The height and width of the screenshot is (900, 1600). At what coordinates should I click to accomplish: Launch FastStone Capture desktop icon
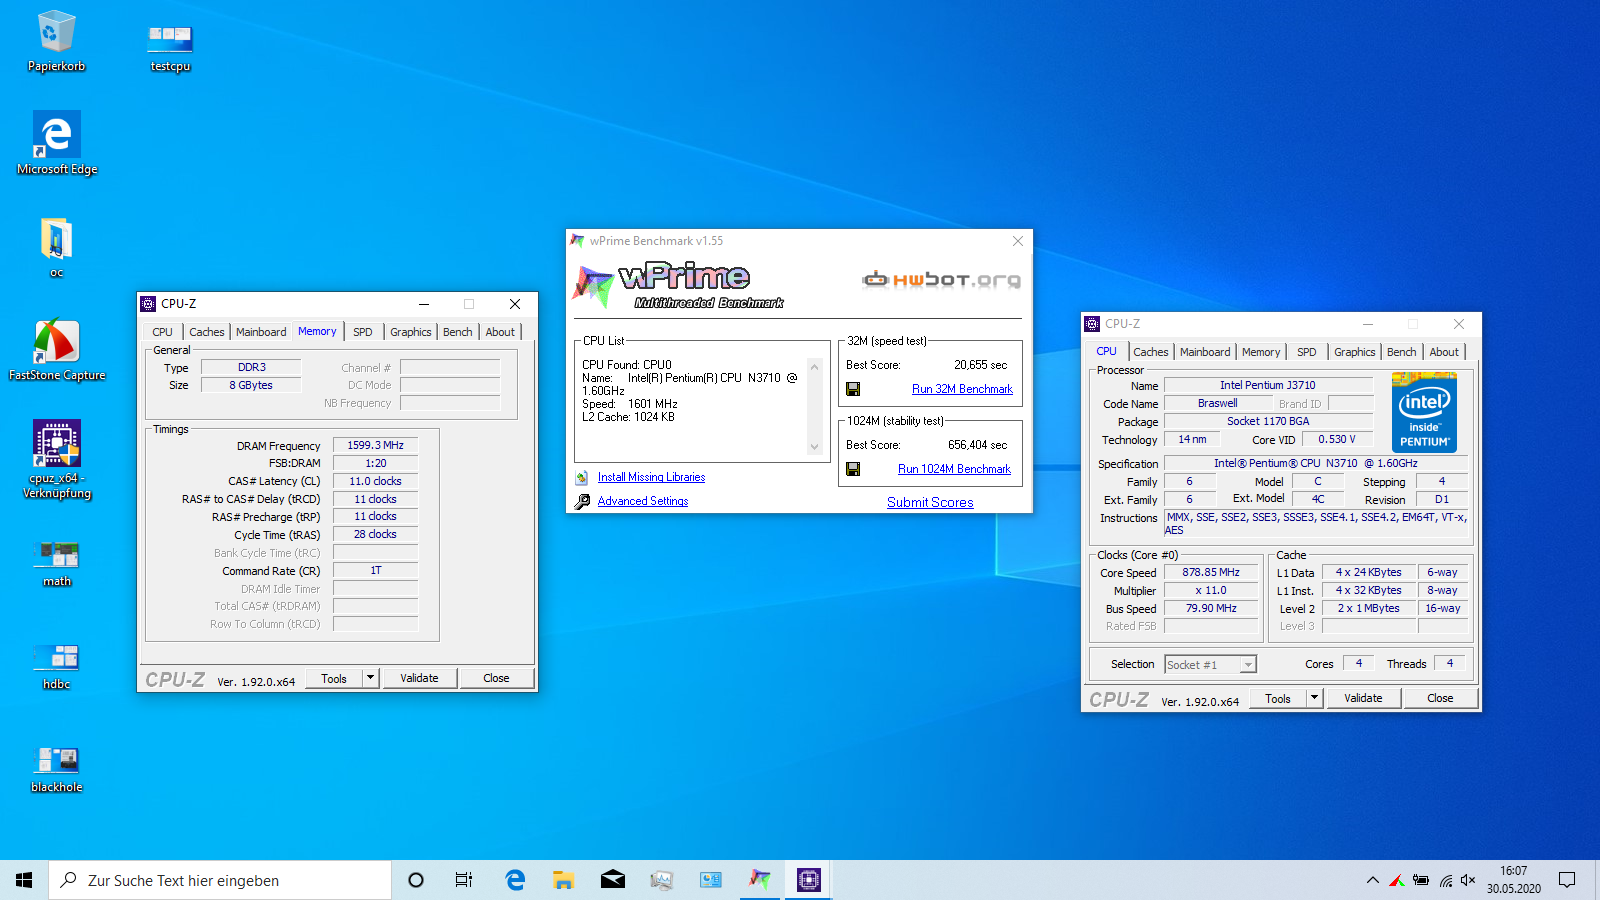coord(57,351)
